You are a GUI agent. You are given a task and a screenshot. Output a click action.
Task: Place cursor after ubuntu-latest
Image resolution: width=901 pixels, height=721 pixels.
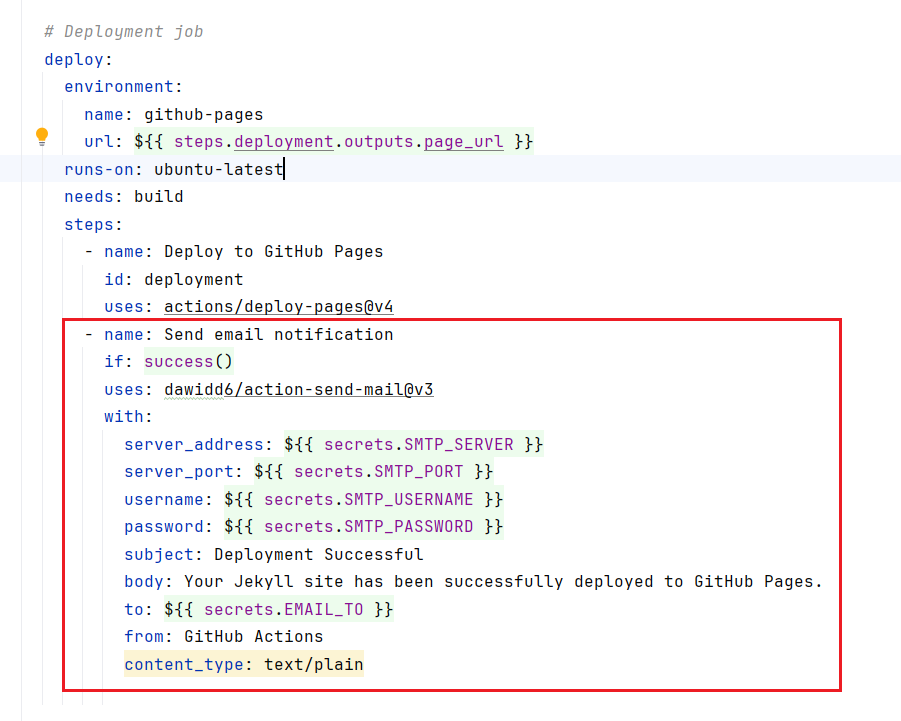pyautogui.click(x=284, y=169)
